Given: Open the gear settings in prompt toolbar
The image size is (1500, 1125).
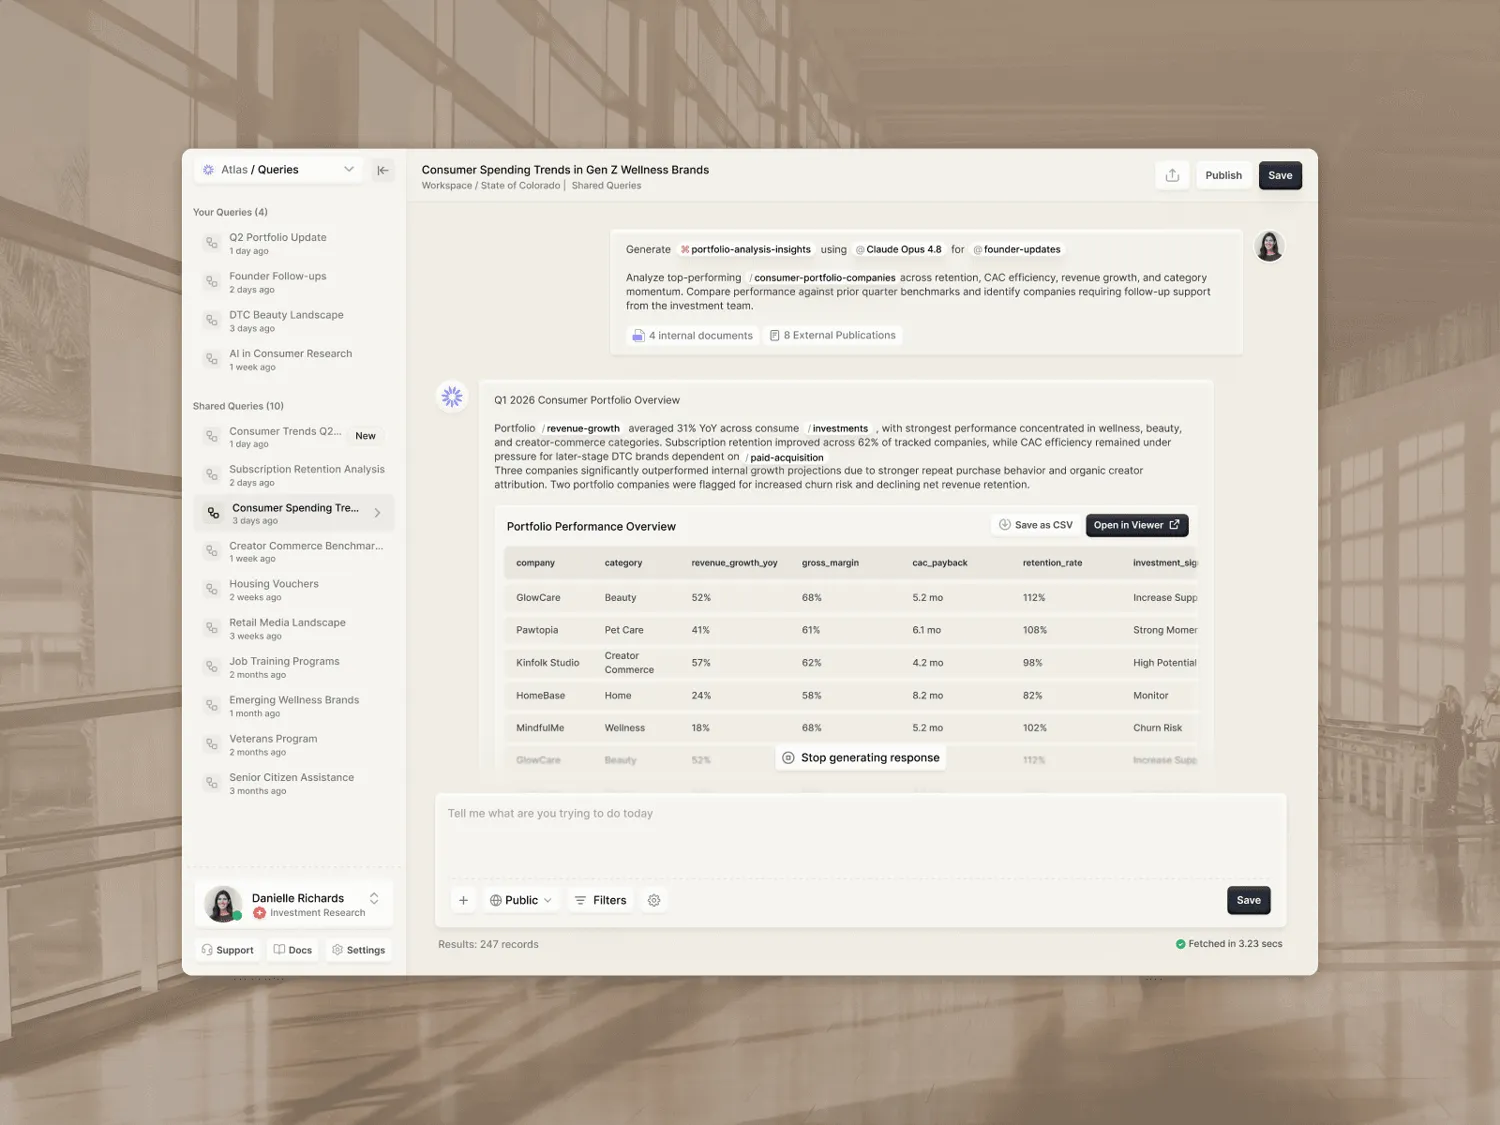Looking at the screenshot, I should 654,900.
